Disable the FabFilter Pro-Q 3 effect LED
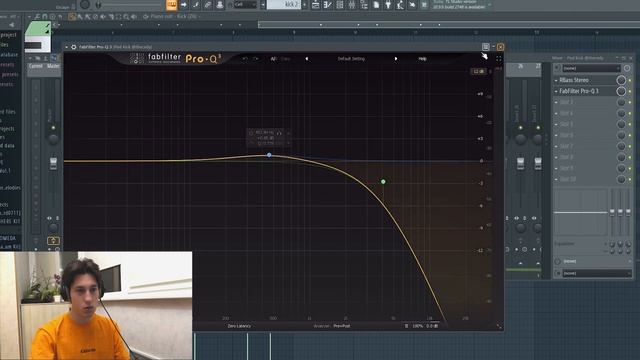 [x=630, y=91]
